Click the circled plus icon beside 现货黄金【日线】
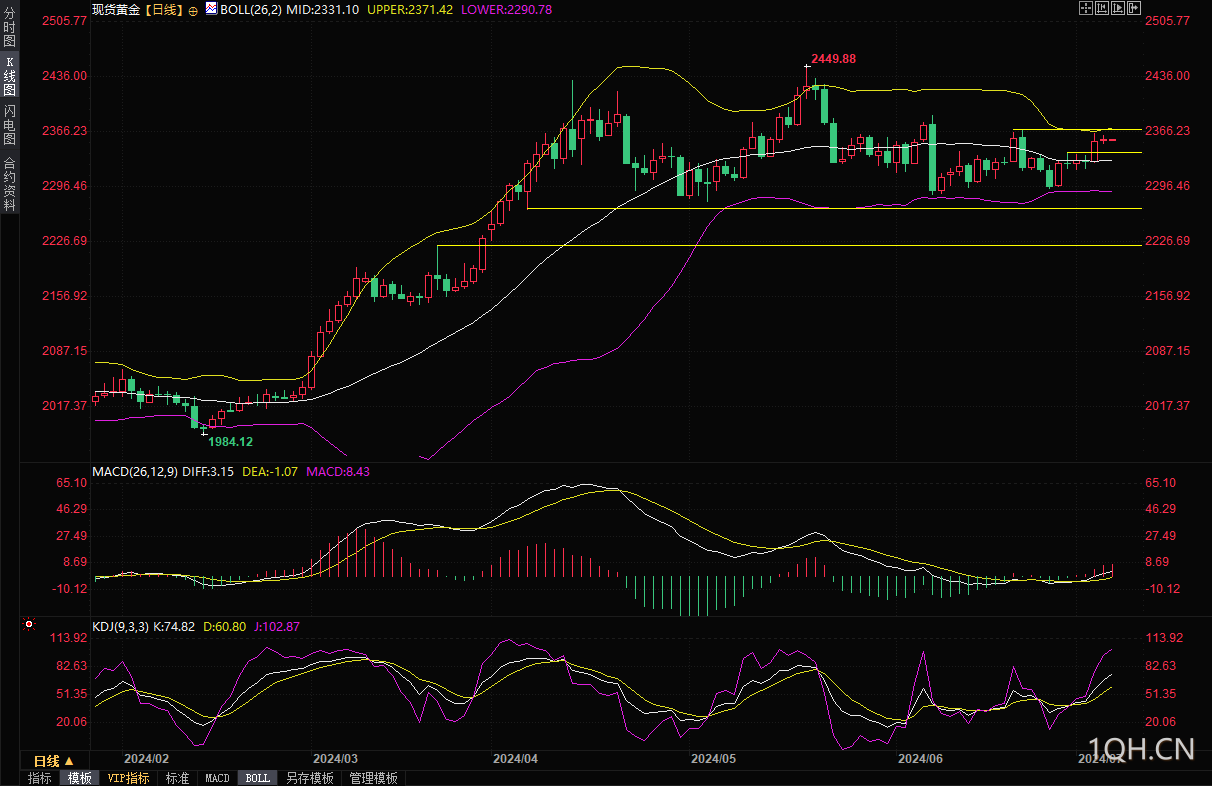1212x786 pixels. 193,9
